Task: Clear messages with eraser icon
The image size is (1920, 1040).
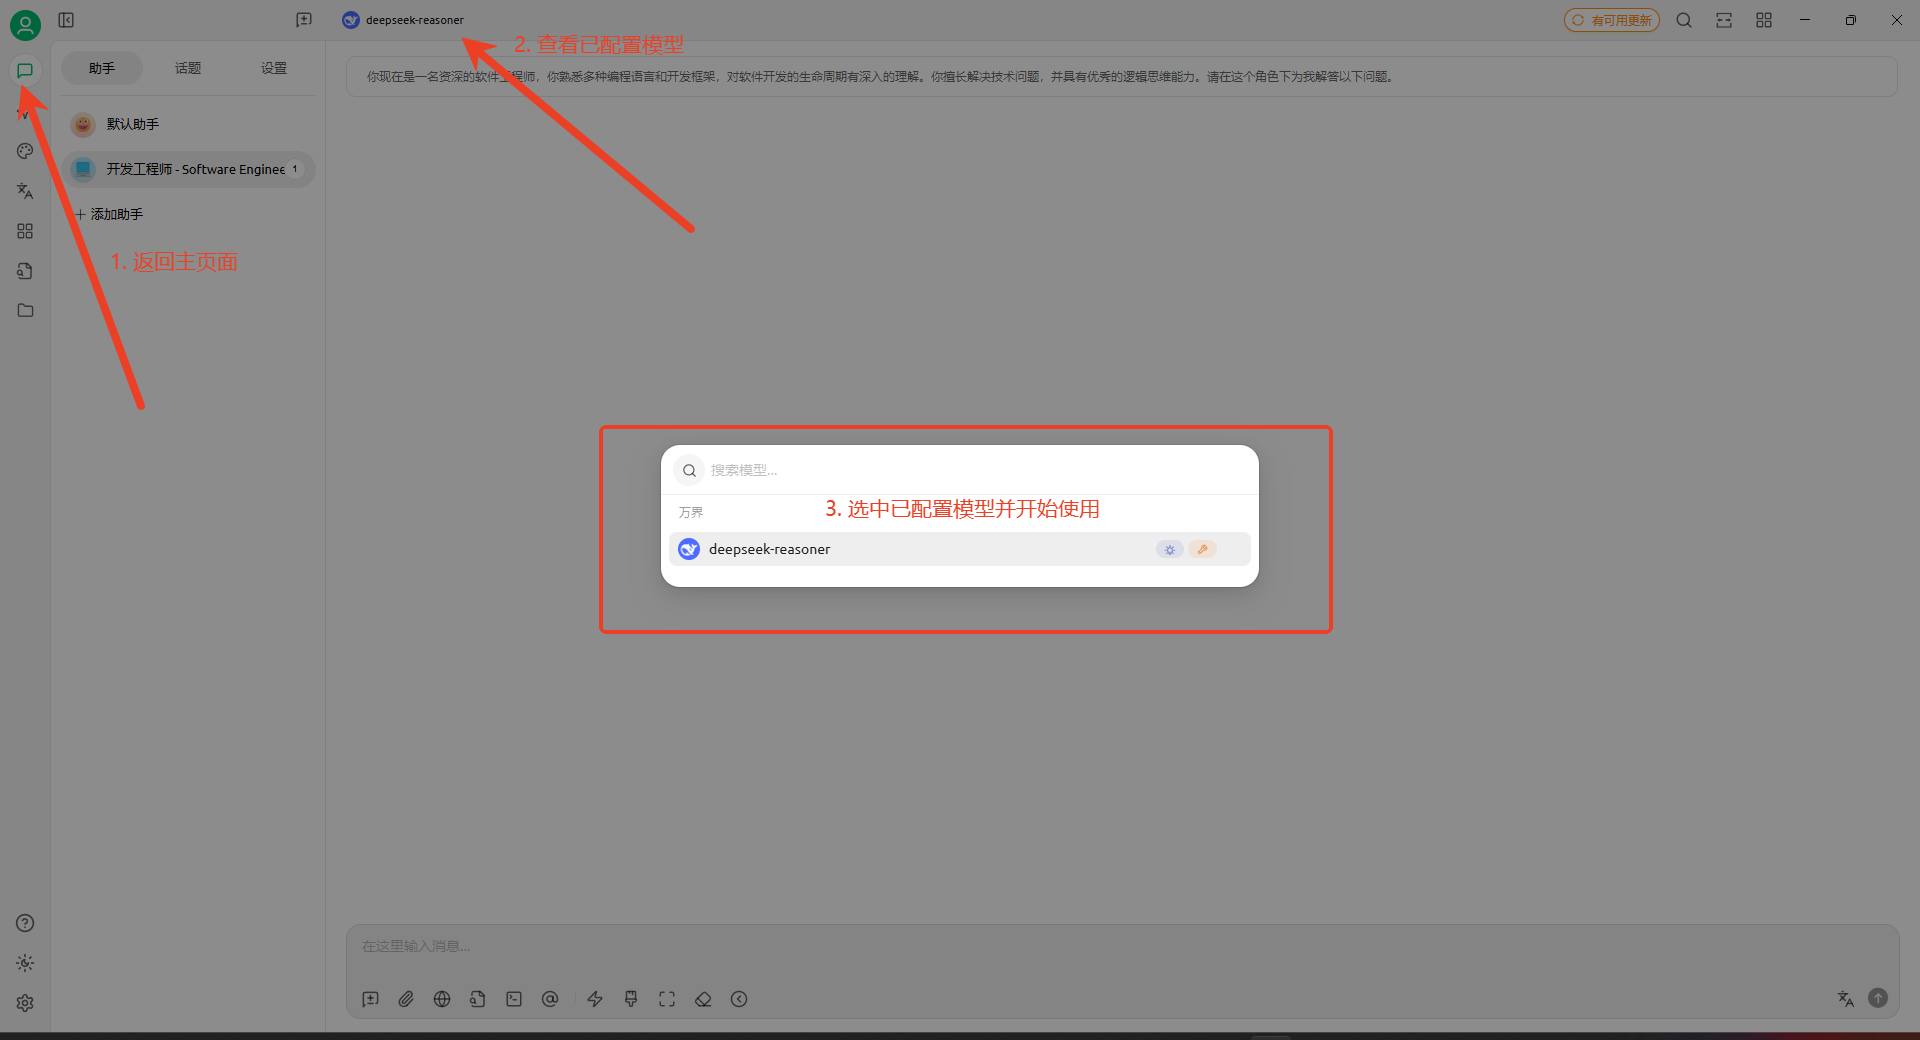Action: click(703, 999)
